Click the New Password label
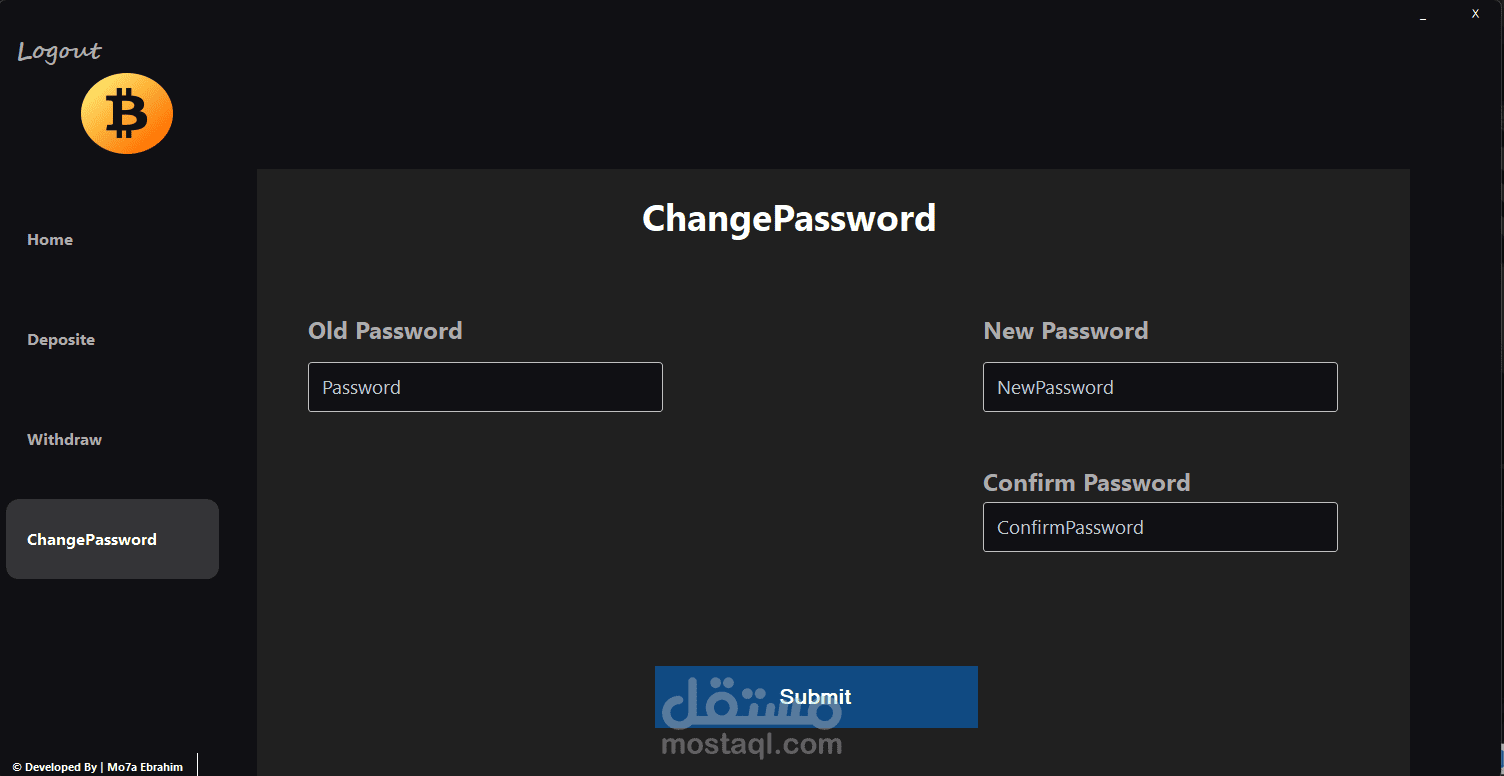The width and height of the screenshot is (1504, 776). (x=1066, y=331)
